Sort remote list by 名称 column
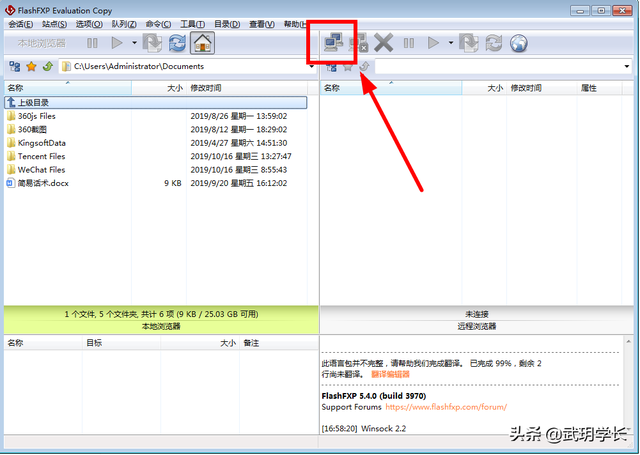640x455 pixels. click(391, 88)
